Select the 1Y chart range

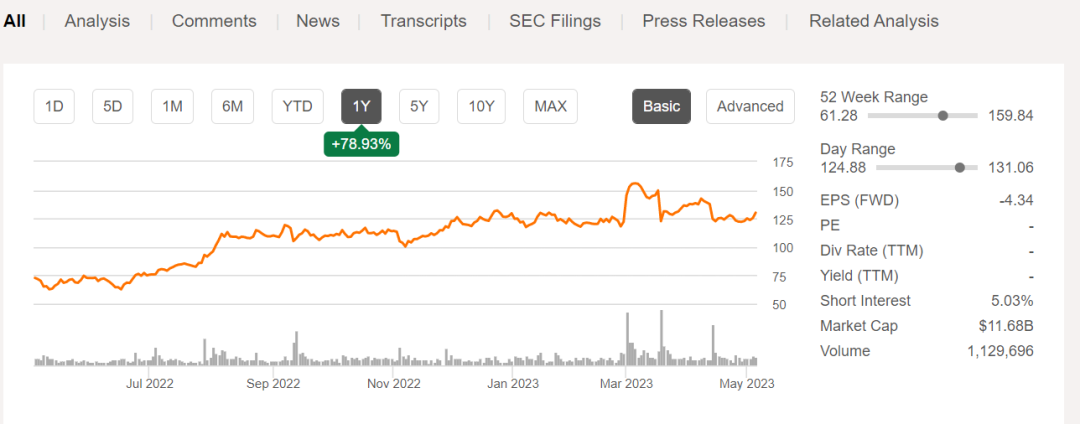361,106
